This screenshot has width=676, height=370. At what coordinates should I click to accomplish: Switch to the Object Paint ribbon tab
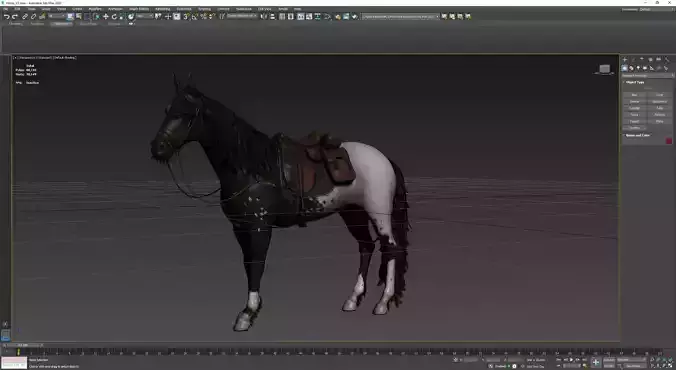pos(88,24)
